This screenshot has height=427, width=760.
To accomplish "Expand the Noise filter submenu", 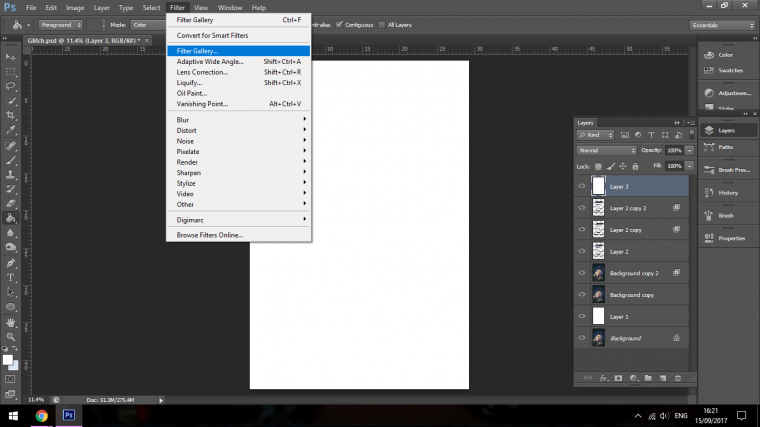I will 238,141.
